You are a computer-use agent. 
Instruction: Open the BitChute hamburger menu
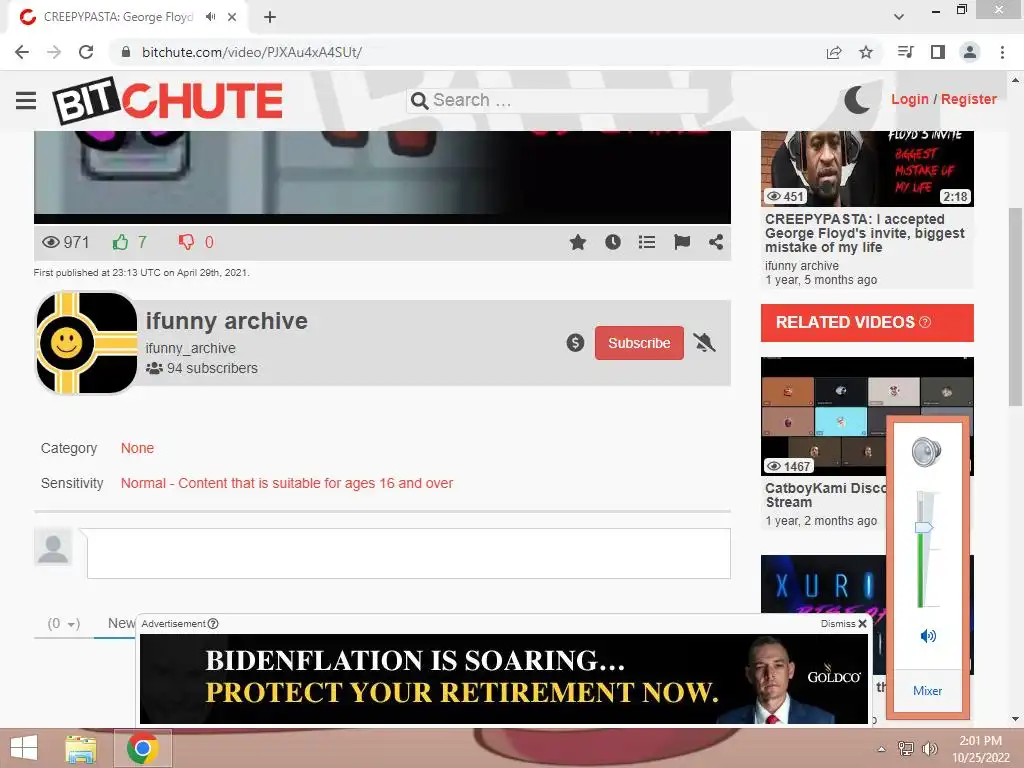[26, 100]
